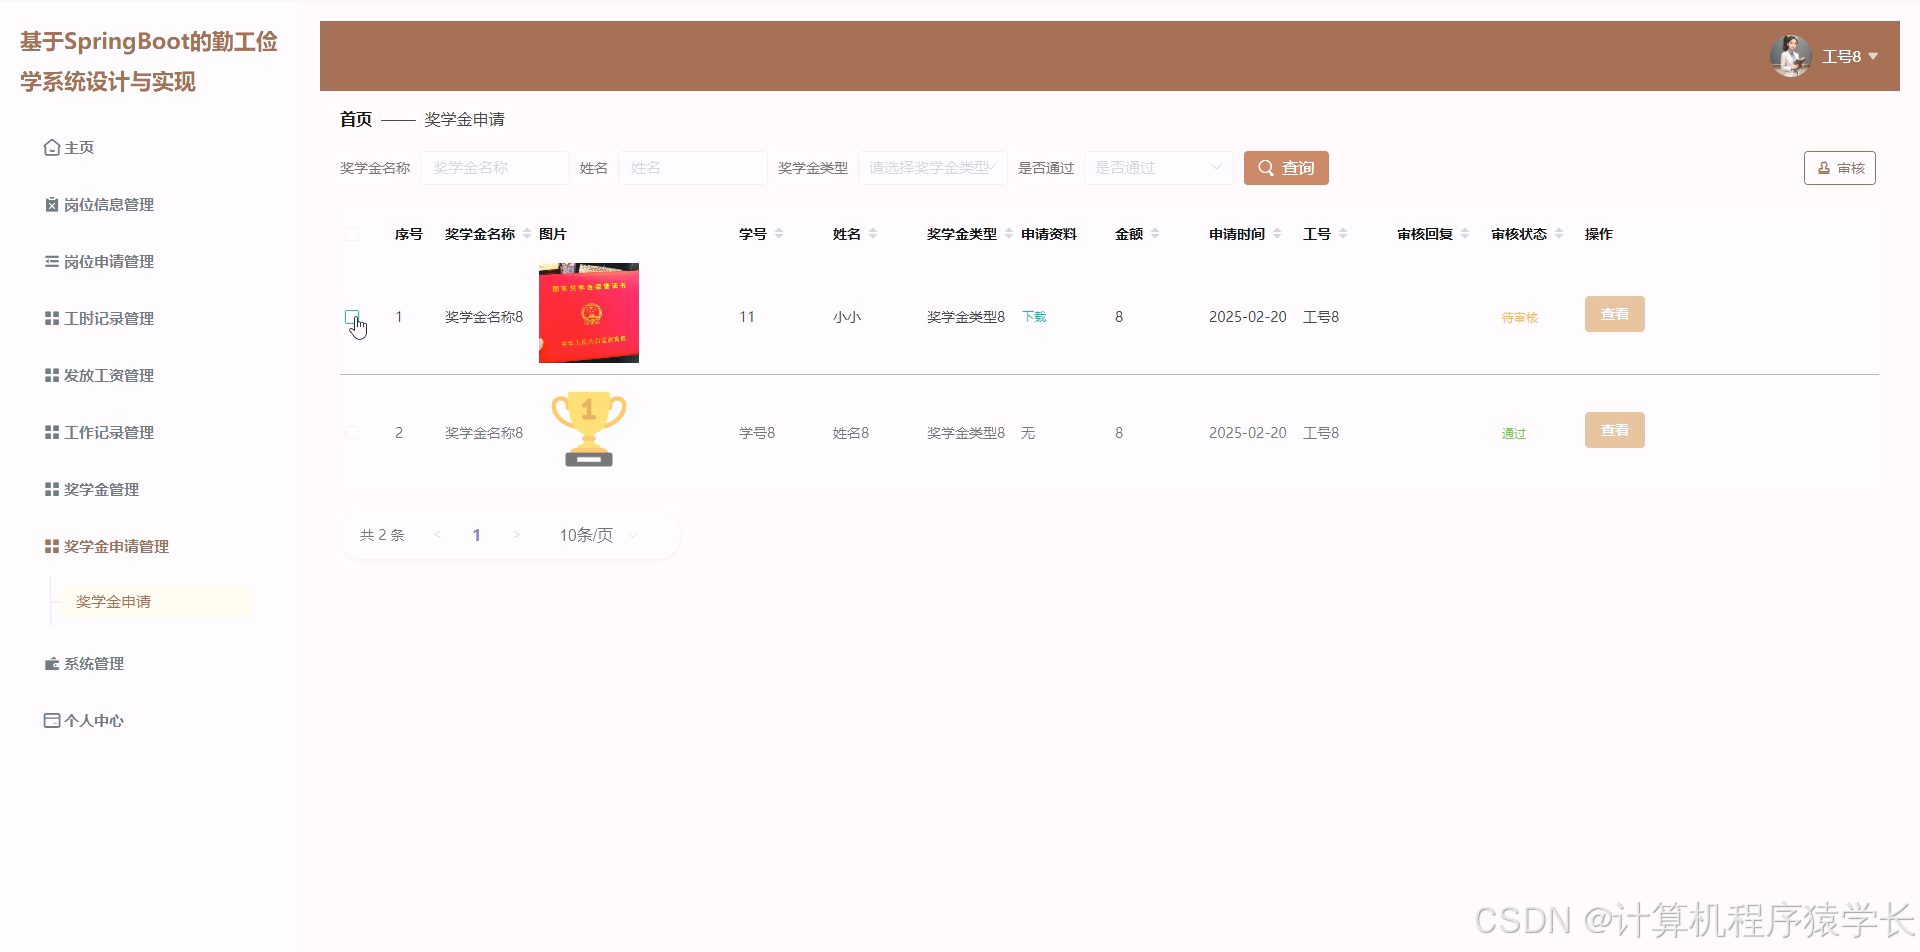
Task: Click the stamp icon in the 审核 button
Action: click(x=1824, y=168)
